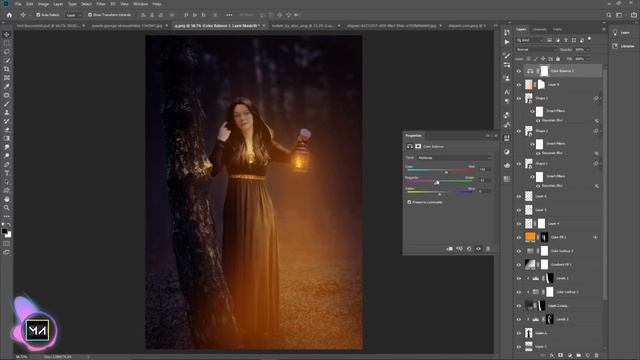Click the Cyan-Red value input field
The width and height of the screenshot is (640, 360).
(484, 169)
